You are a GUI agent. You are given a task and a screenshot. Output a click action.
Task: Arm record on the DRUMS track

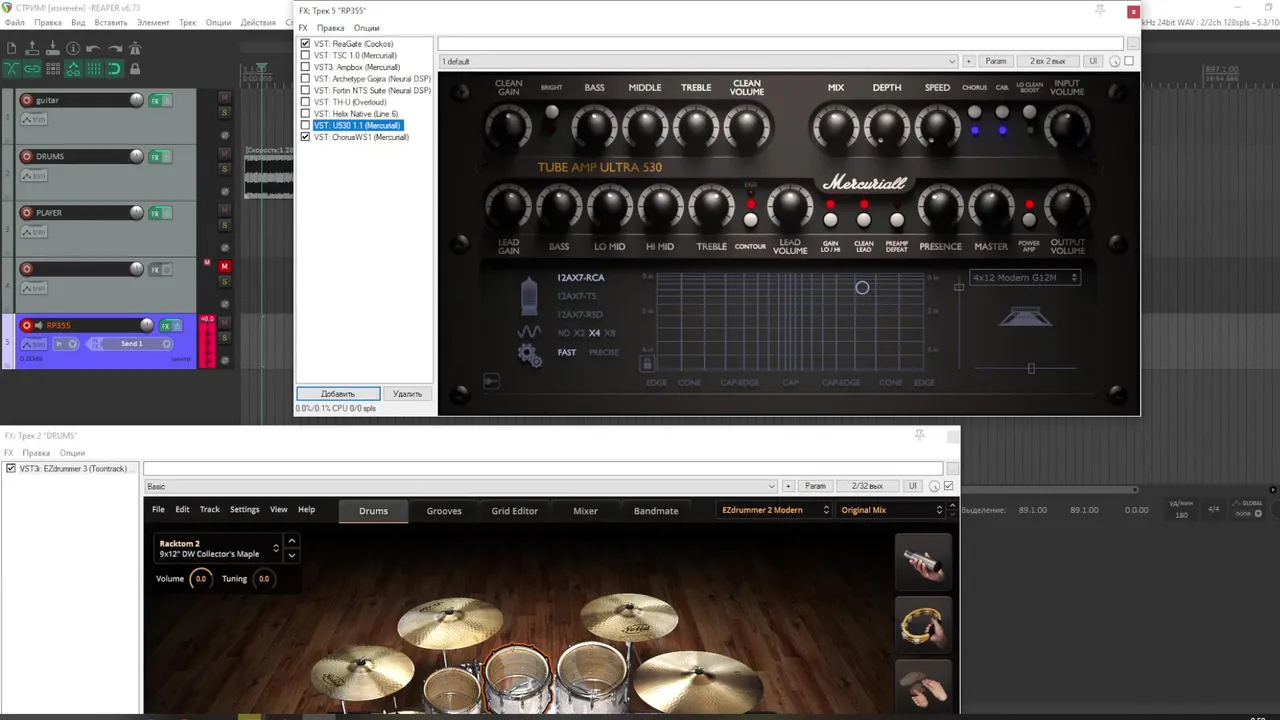(x=27, y=156)
